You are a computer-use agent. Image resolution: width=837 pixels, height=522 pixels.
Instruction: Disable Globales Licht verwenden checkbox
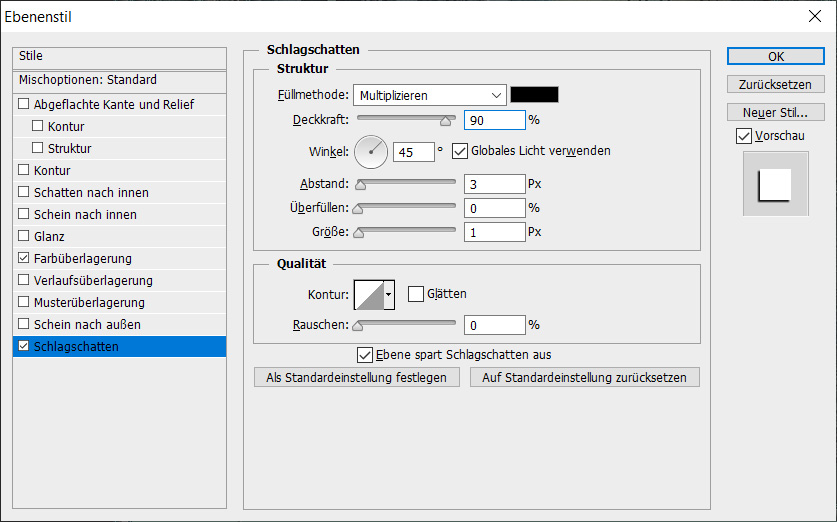coord(460,151)
